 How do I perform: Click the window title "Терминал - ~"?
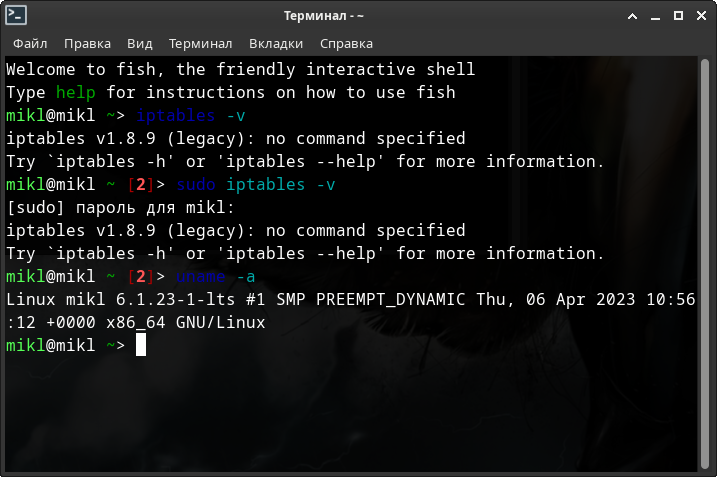358,16
